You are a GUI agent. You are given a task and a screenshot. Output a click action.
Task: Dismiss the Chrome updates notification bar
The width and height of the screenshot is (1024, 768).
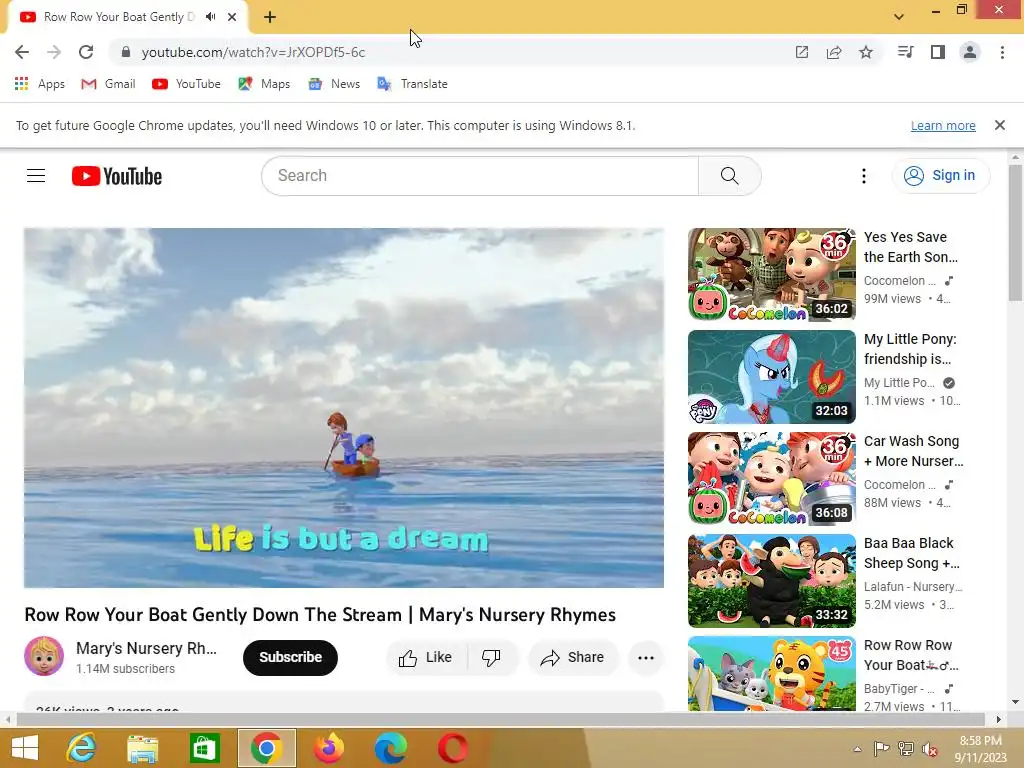click(x=1000, y=125)
